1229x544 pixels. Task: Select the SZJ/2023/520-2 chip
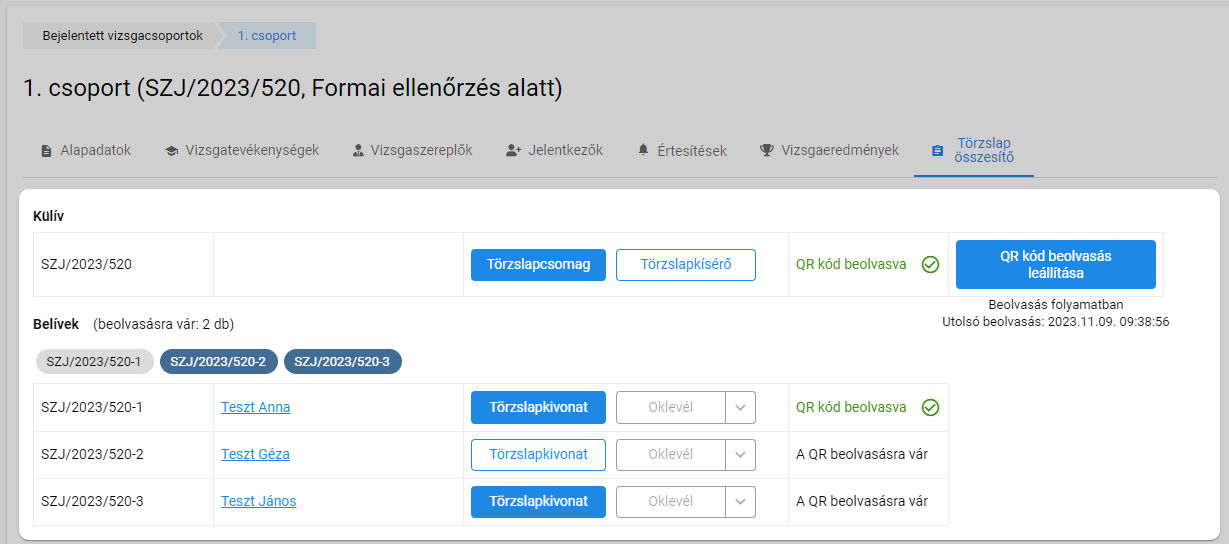click(x=218, y=361)
